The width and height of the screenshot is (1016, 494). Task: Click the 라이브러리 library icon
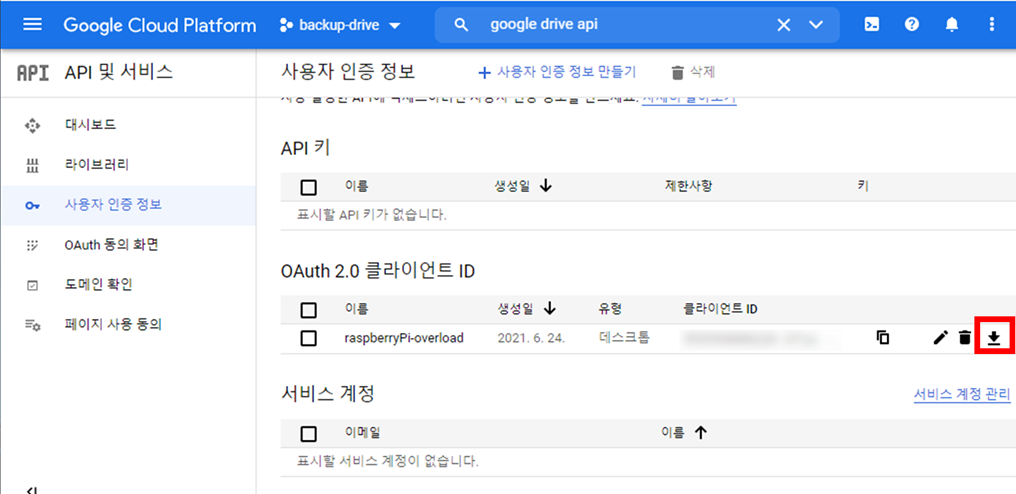pyautogui.click(x=32, y=165)
